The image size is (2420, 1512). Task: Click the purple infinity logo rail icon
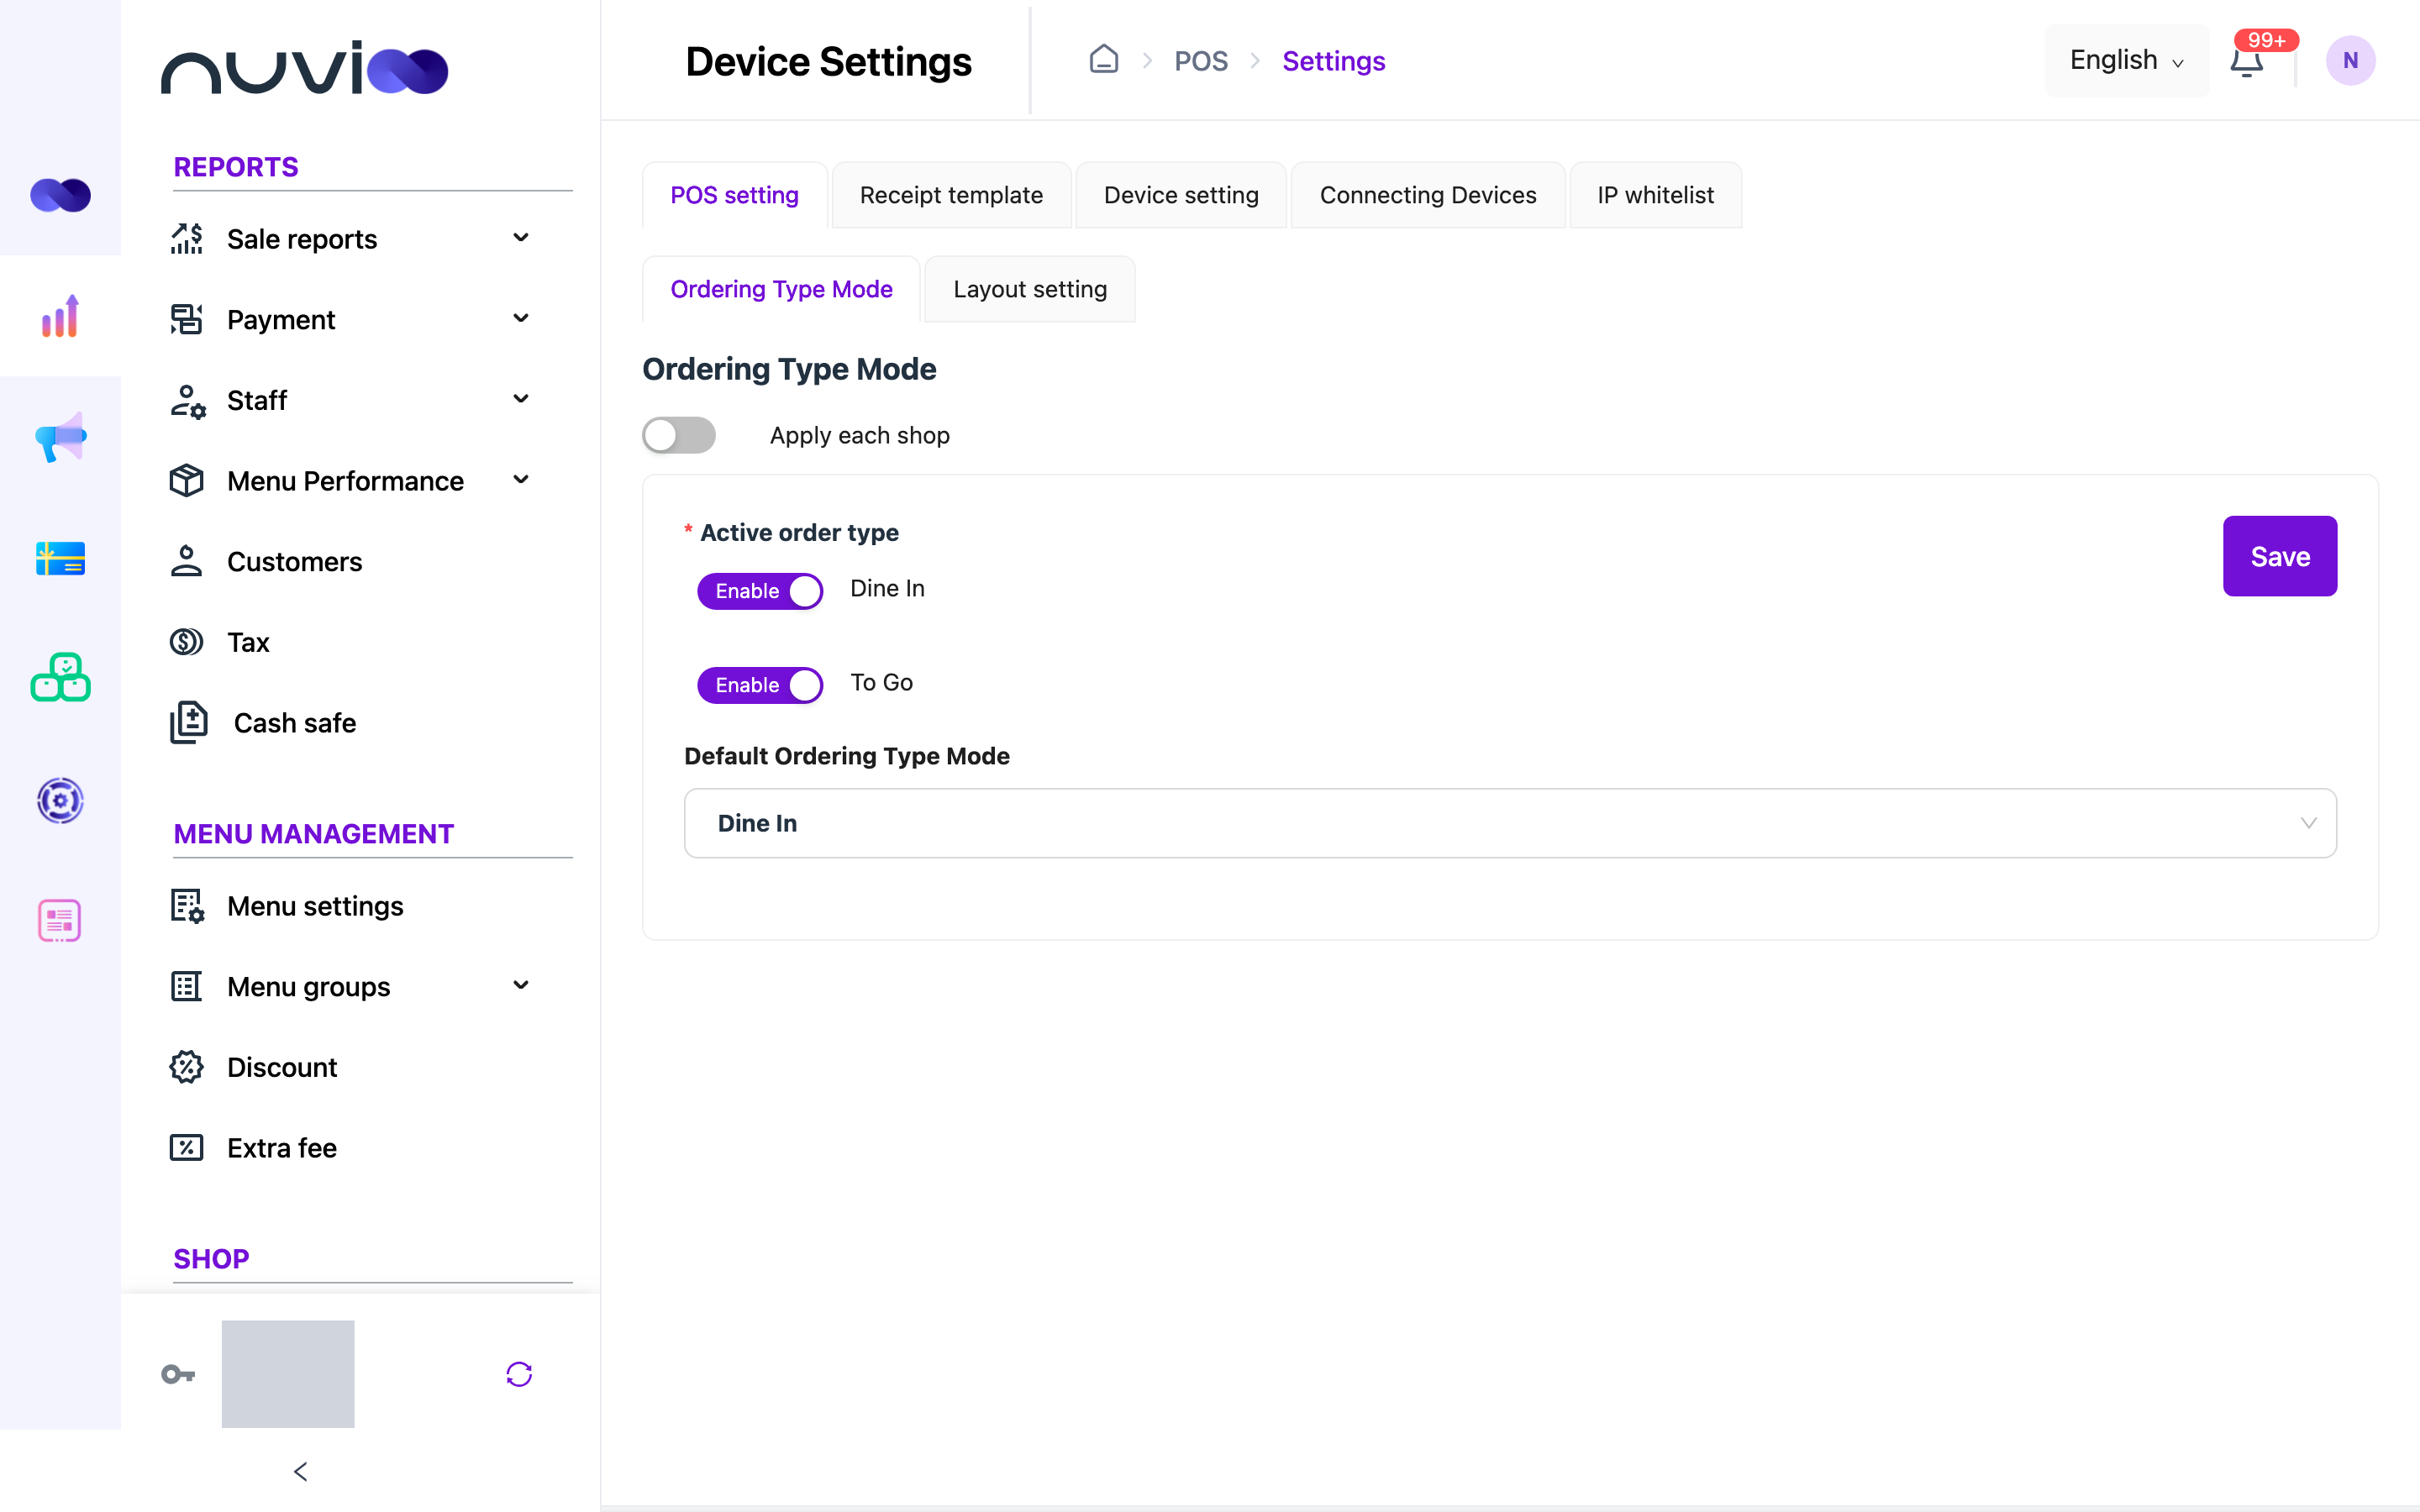(x=60, y=195)
